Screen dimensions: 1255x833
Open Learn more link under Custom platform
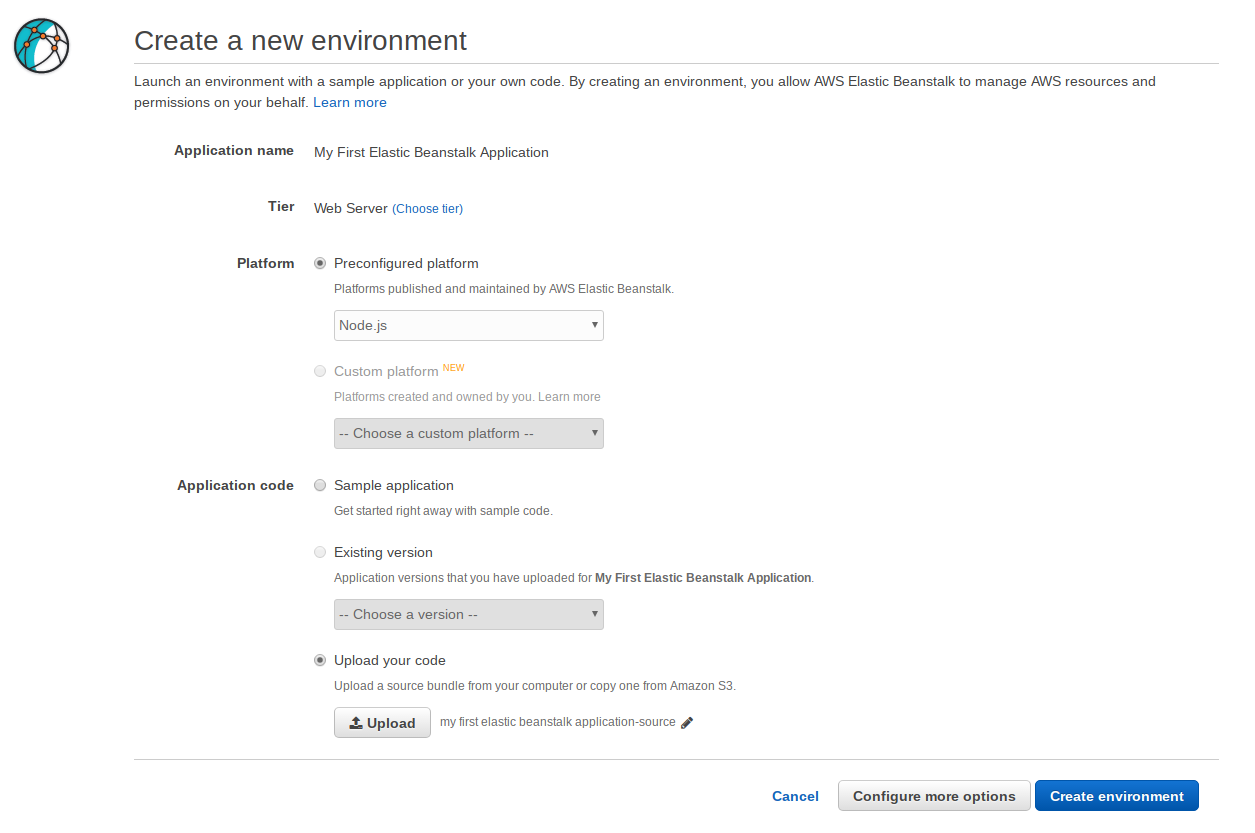pyautogui.click(x=570, y=397)
